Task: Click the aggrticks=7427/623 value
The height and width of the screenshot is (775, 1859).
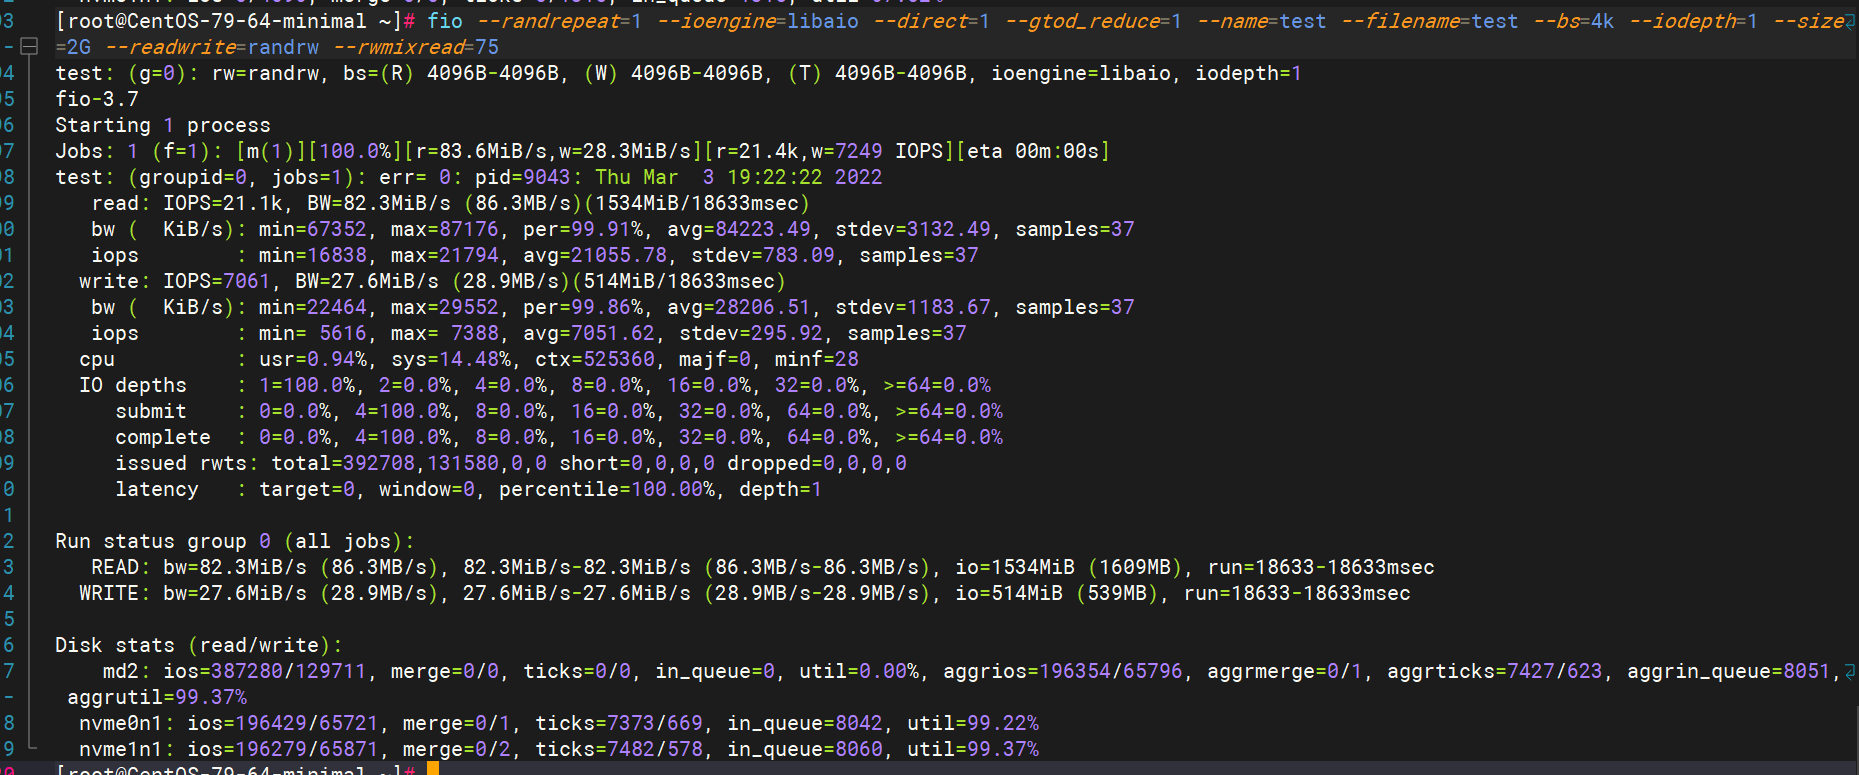Action: click(x=1495, y=671)
